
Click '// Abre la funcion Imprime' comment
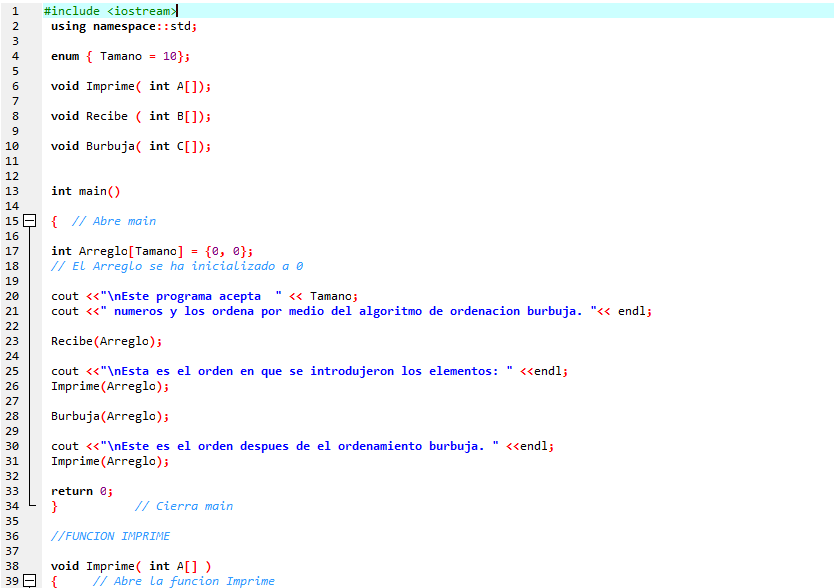point(184,581)
